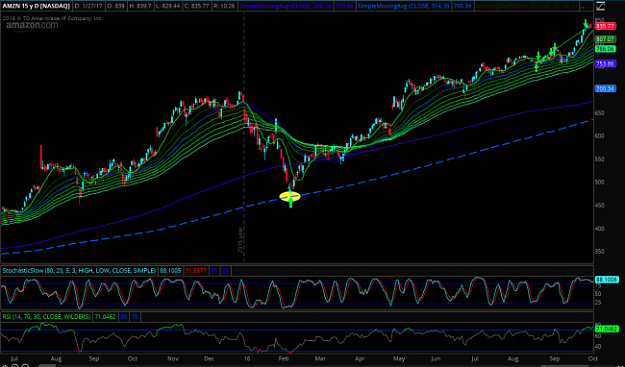Click the 650 level on the price axis
Image resolution: width=625 pixels, height=367 pixels.
click(599, 113)
